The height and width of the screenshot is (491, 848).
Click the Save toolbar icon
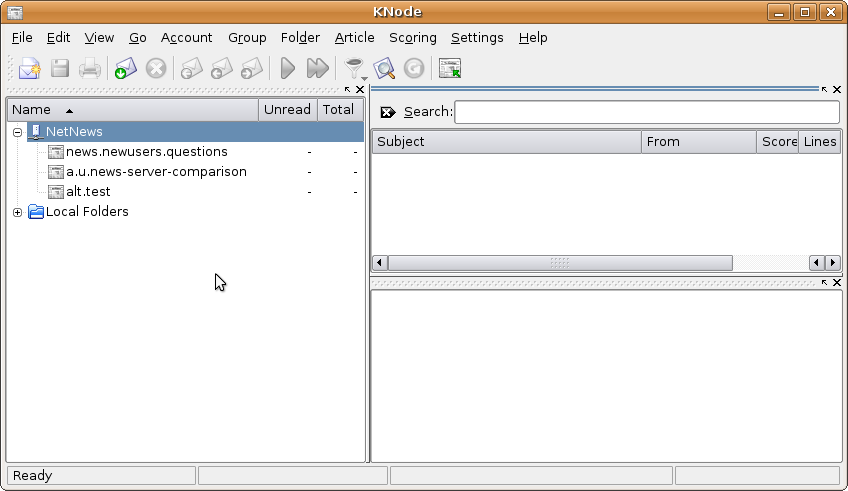pyautogui.click(x=60, y=69)
